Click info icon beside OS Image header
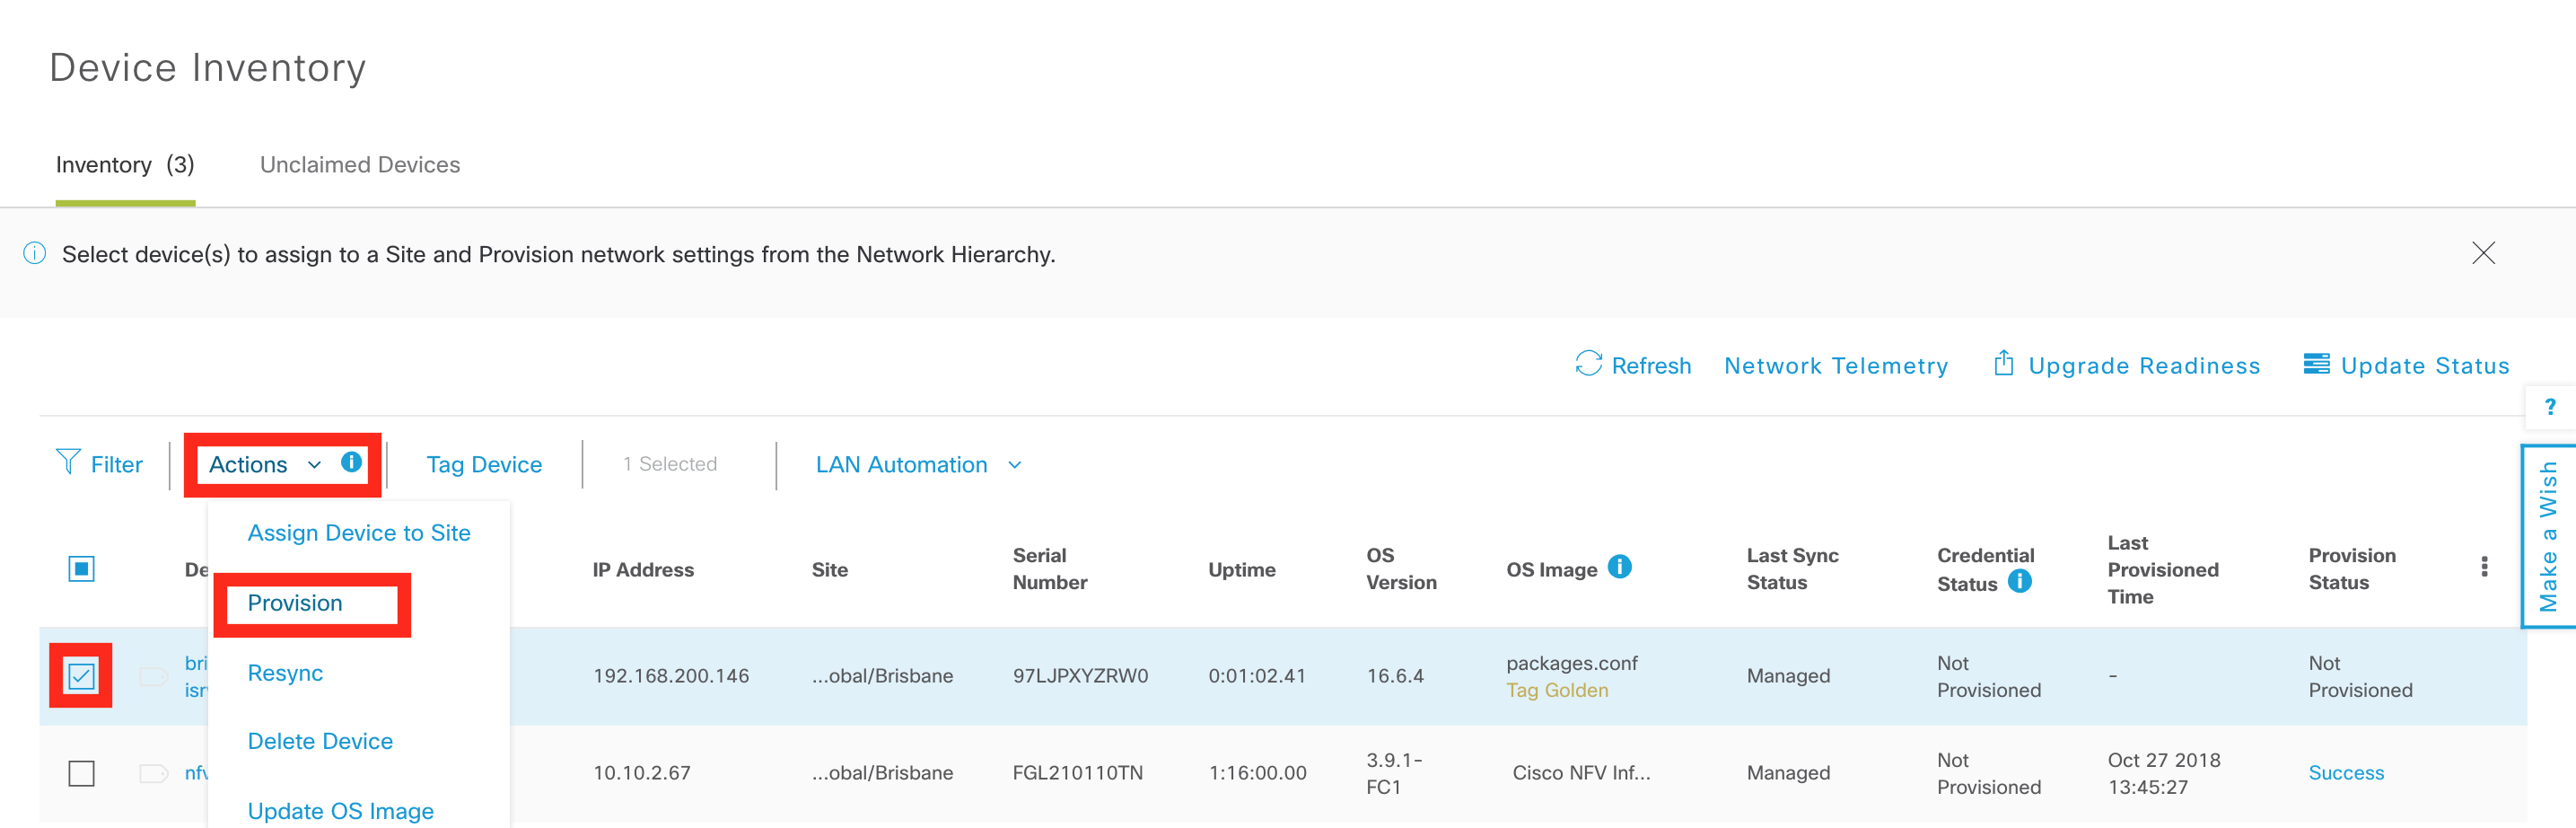This screenshot has height=828, width=2576. coord(1619,567)
